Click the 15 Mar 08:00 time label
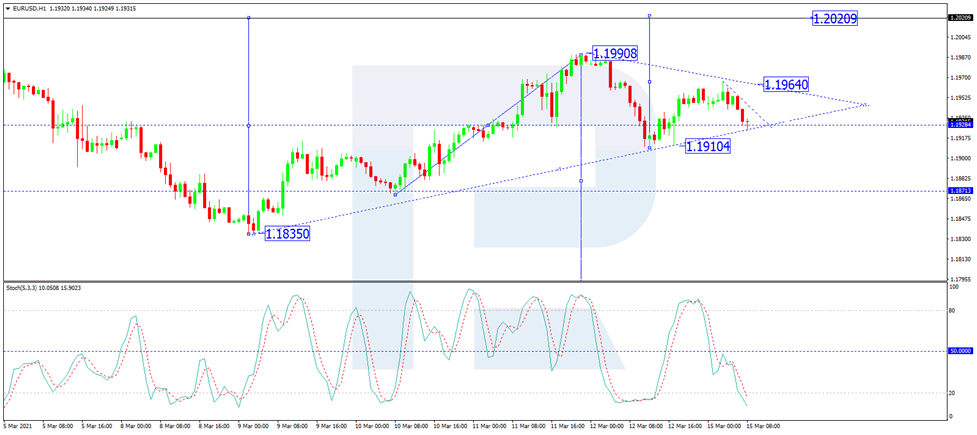This screenshot has width=977, height=435. coord(764,426)
